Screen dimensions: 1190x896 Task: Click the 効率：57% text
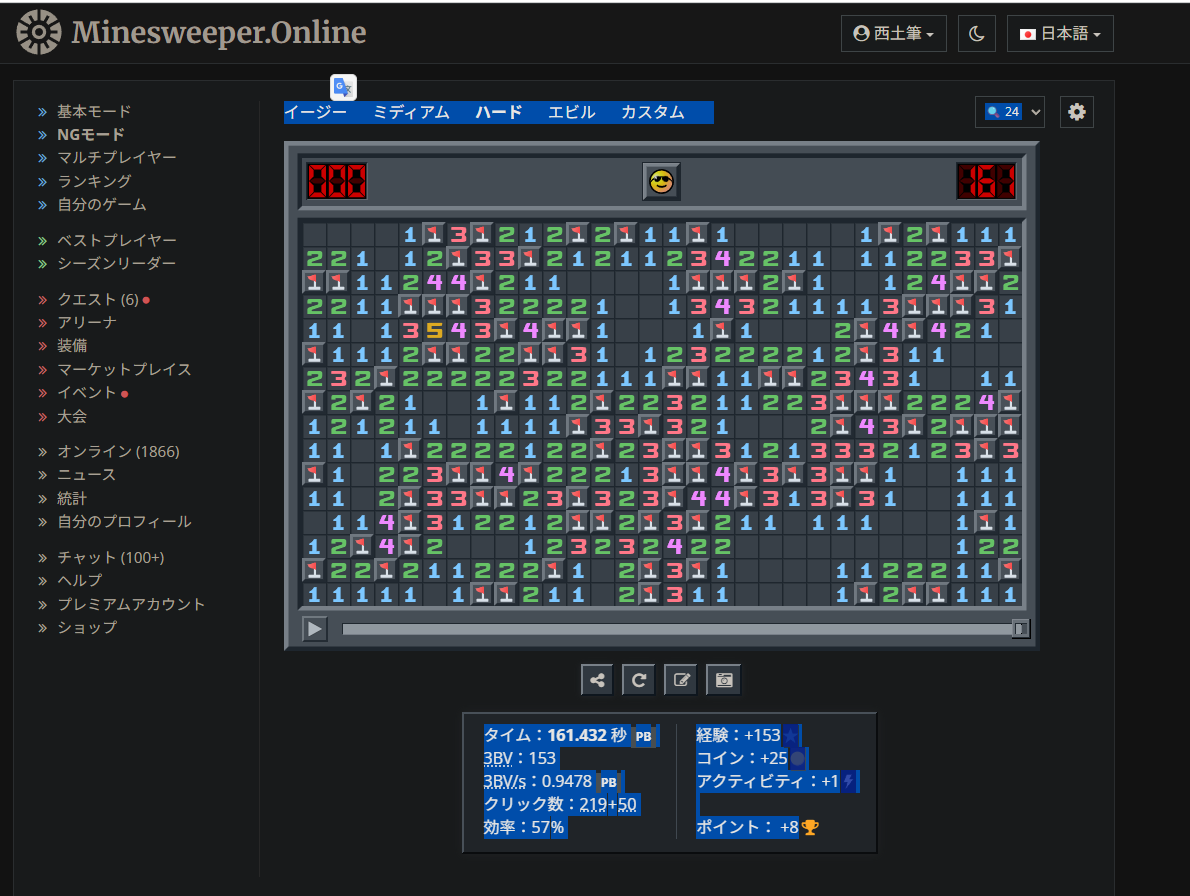point(524,827)
